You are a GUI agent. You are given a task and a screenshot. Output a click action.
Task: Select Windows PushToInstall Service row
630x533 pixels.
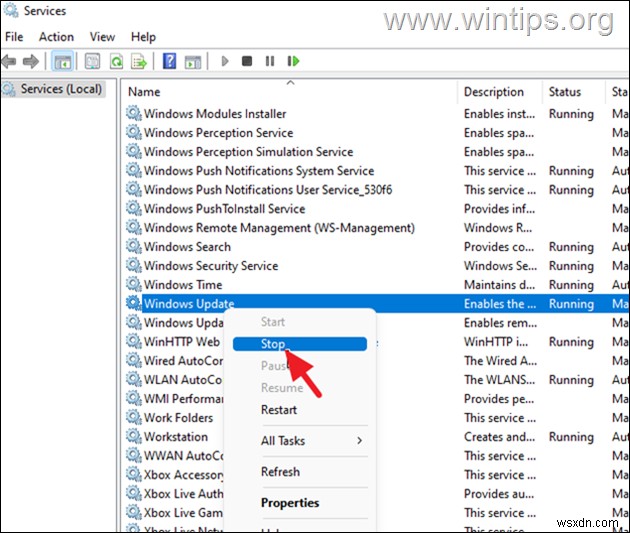point(225,209)
